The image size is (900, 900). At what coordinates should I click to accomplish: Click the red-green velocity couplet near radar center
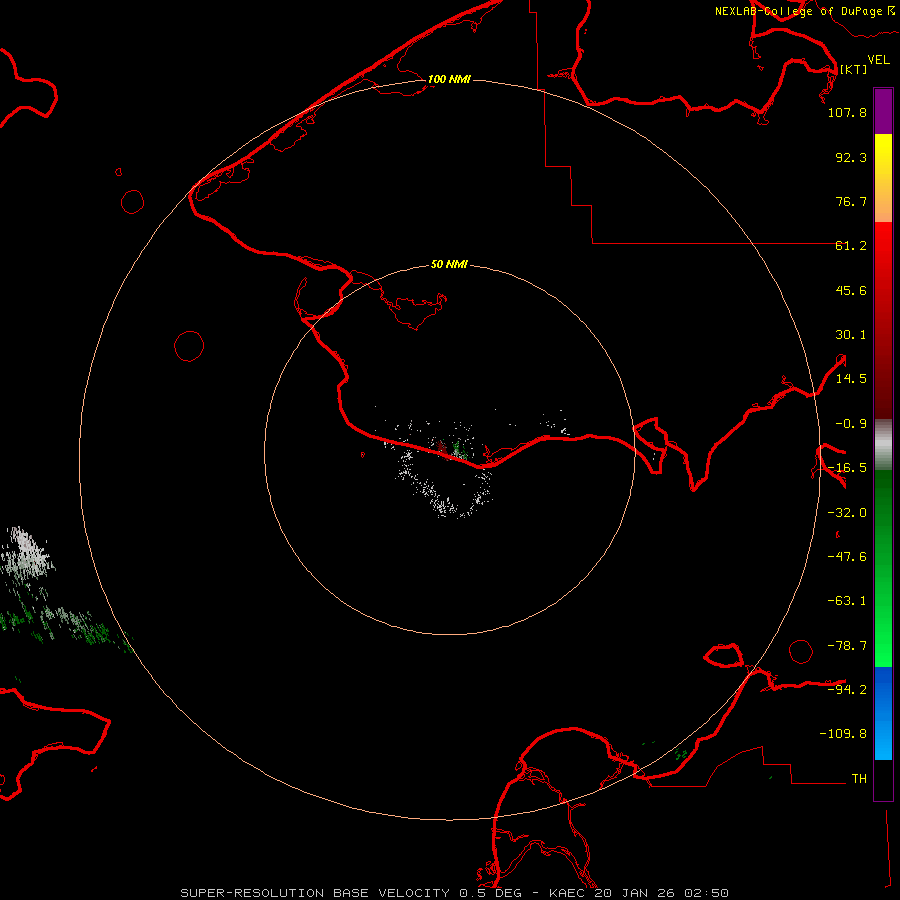pyautogui.click(x=452, y=447)
